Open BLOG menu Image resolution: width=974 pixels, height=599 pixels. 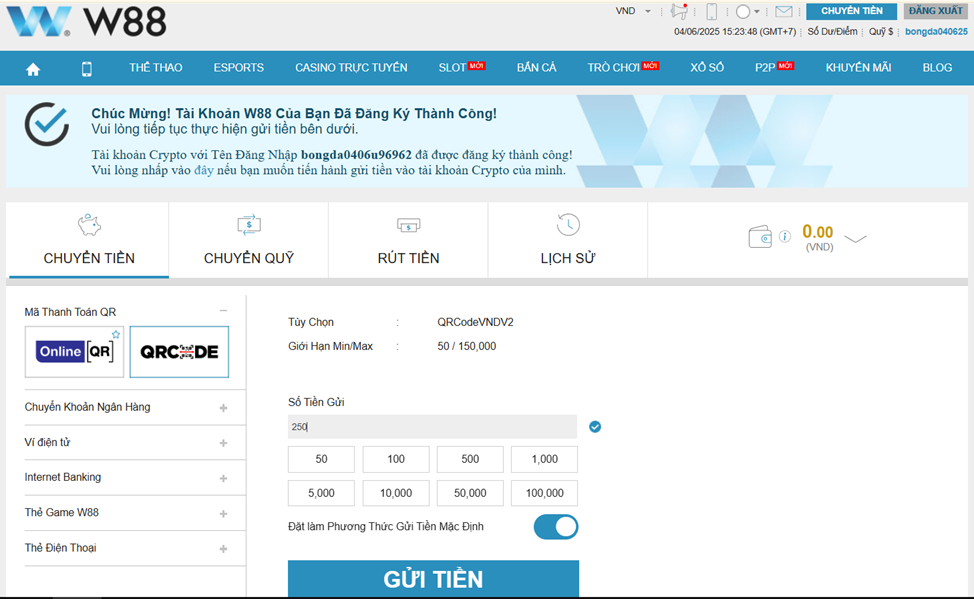(x=937, y=68)
